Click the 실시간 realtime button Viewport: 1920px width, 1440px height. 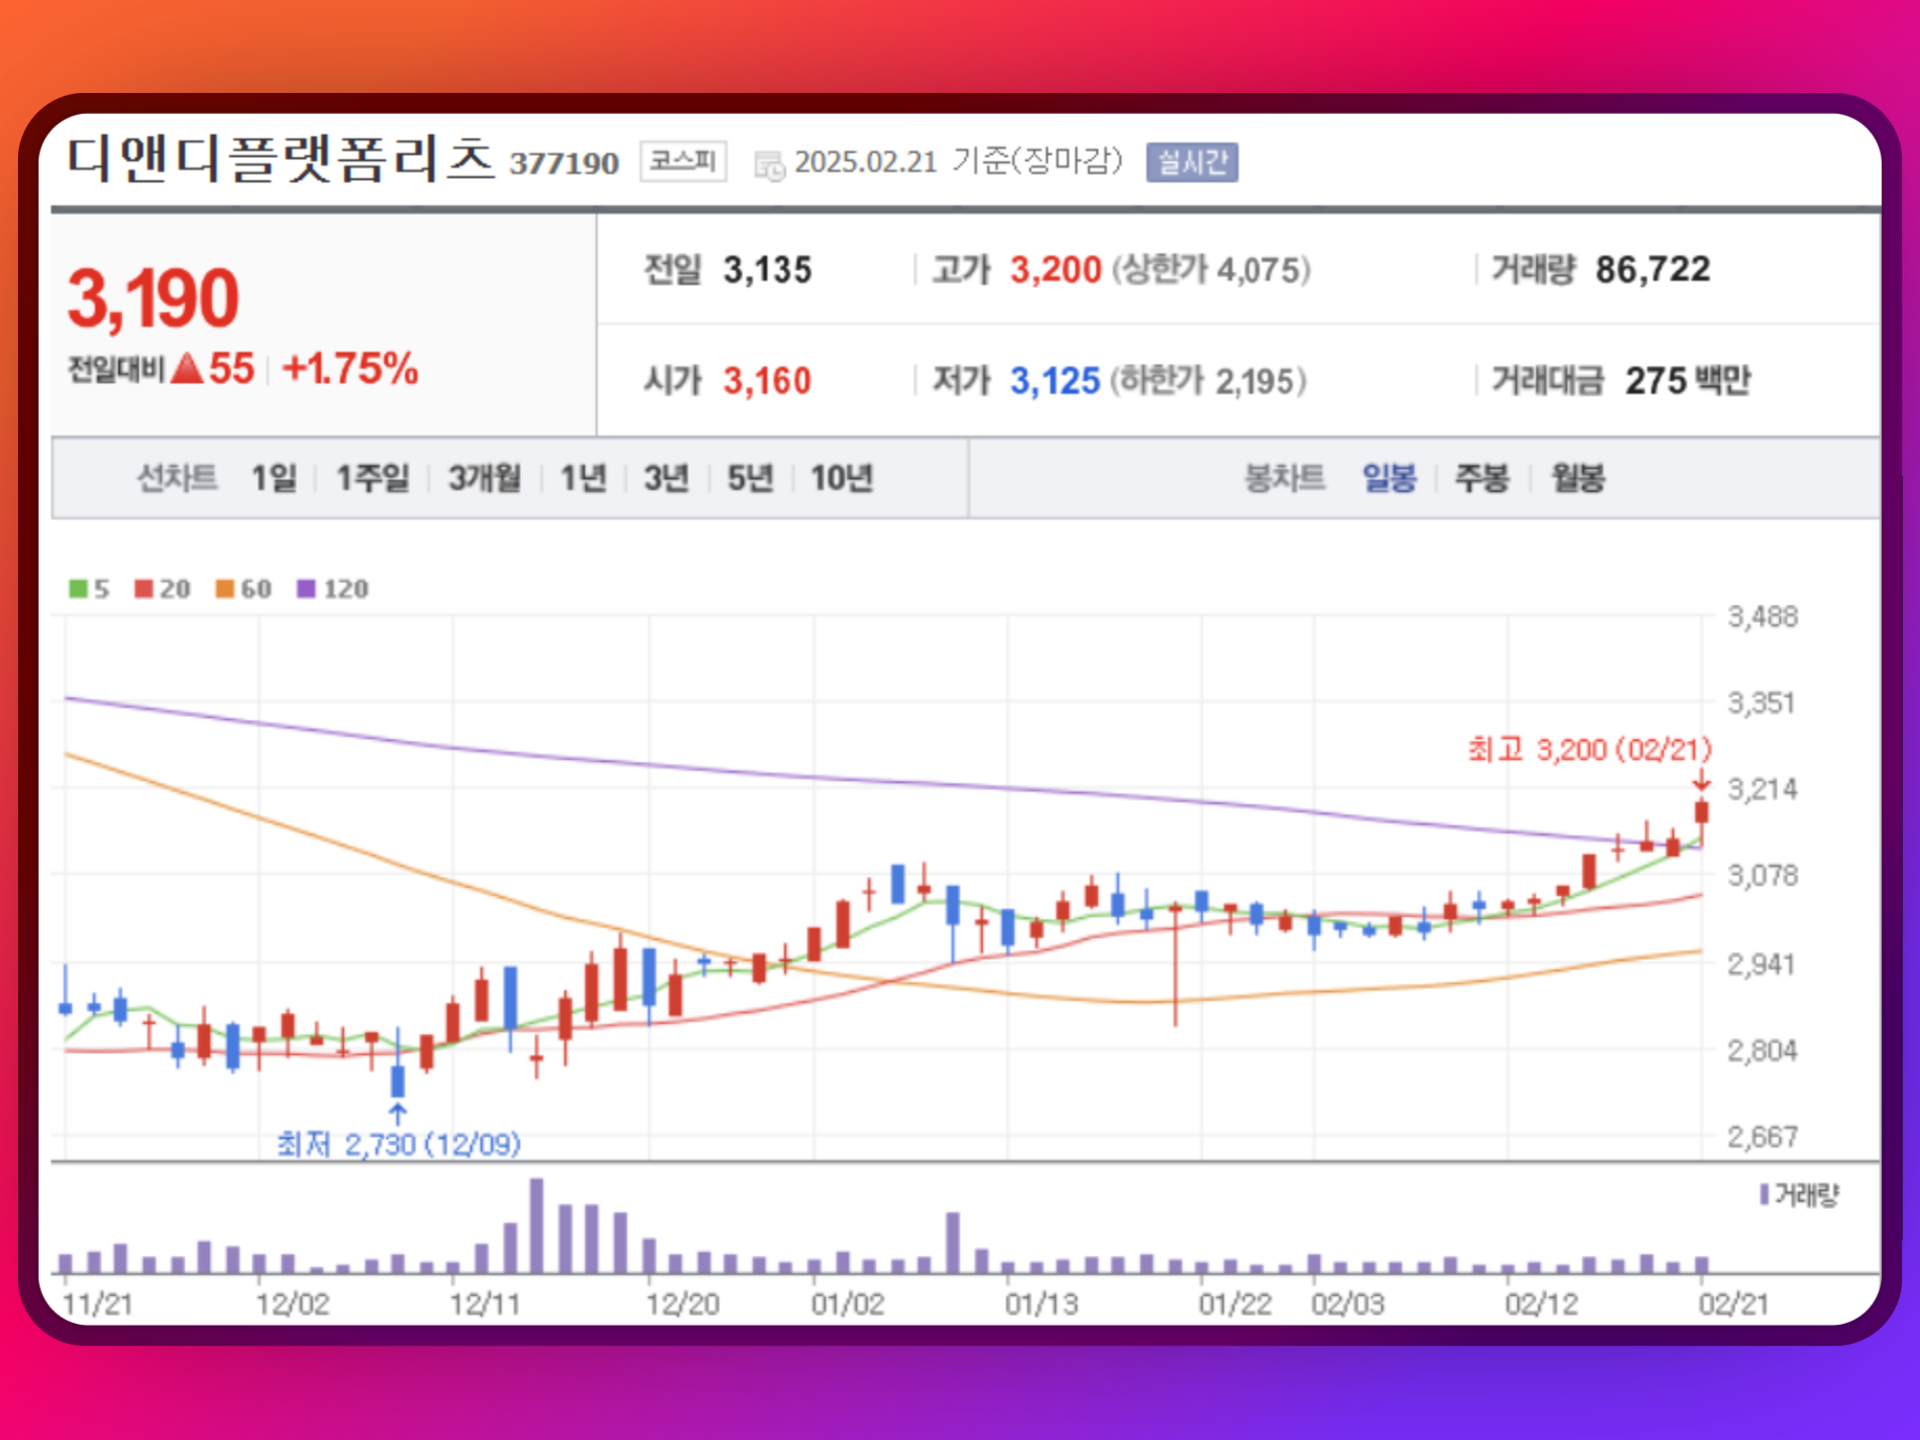point(1192,162)
